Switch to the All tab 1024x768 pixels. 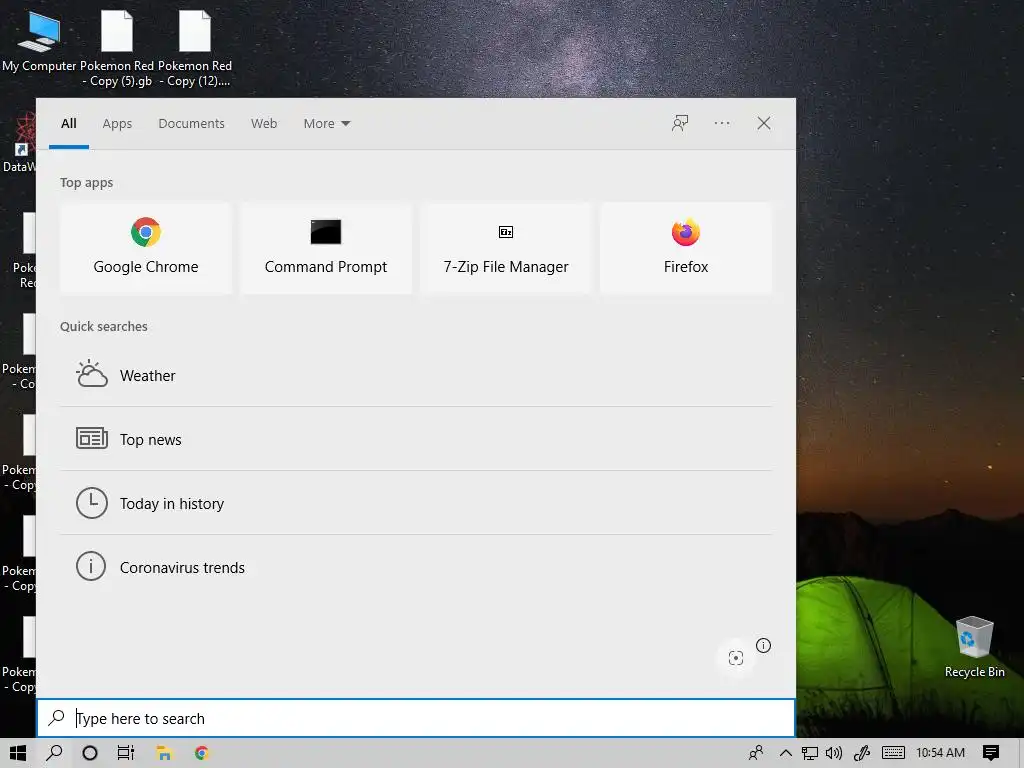pyautogui.click(x=69, y=123)
